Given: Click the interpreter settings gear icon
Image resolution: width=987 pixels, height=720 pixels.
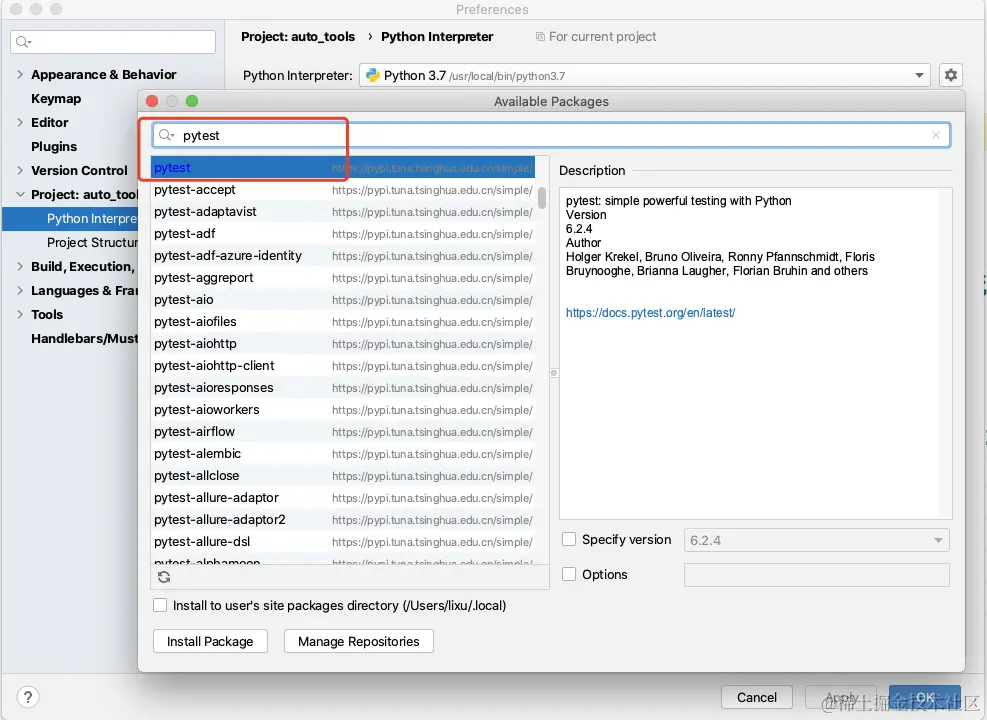Looking at the screenshot, I should pos(950,76).
